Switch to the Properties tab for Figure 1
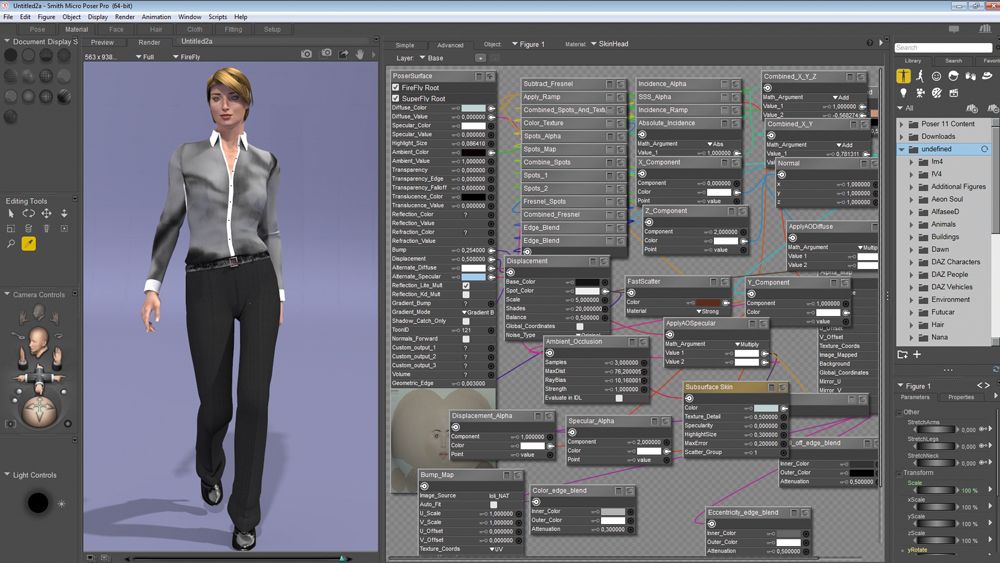 (960, 397)
